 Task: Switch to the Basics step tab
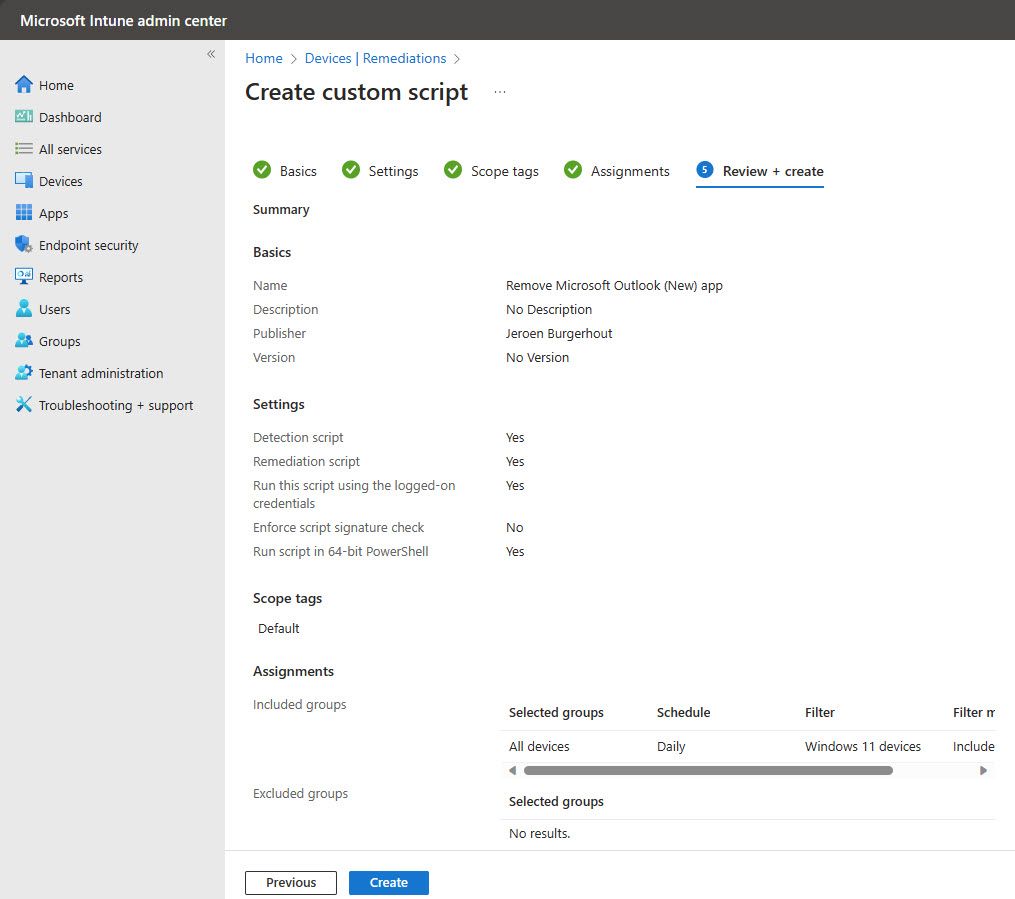285,171
